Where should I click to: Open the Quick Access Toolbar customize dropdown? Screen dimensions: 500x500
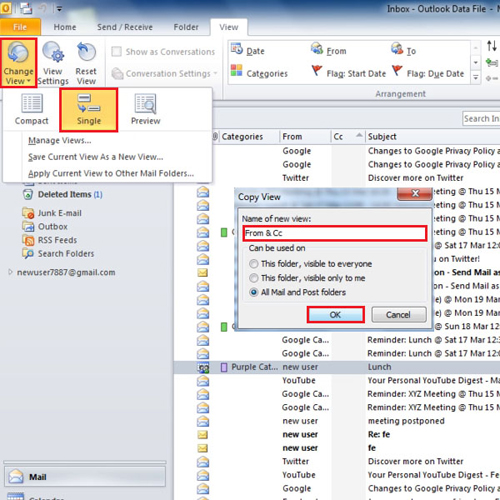click(x=59, y=9)
